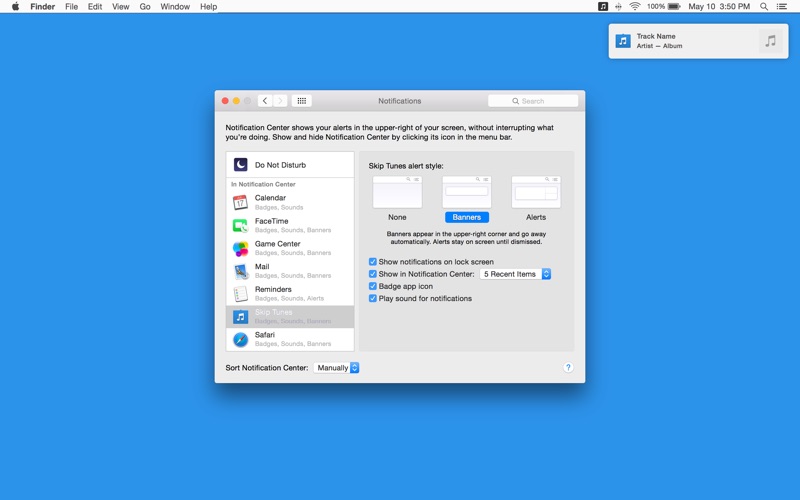Open the Apple menu

(x=15, y=7)
